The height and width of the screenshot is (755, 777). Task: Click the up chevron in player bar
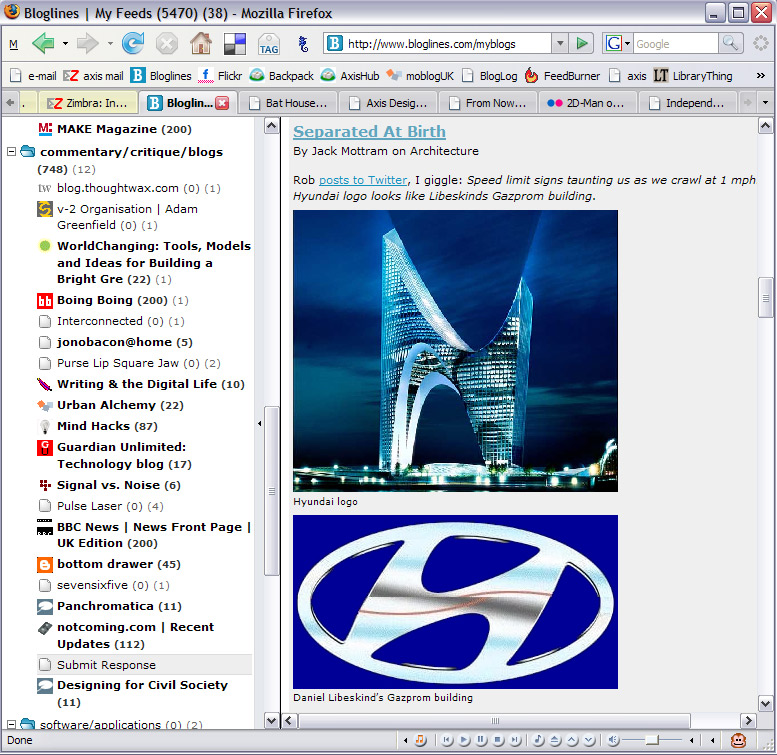572,740
